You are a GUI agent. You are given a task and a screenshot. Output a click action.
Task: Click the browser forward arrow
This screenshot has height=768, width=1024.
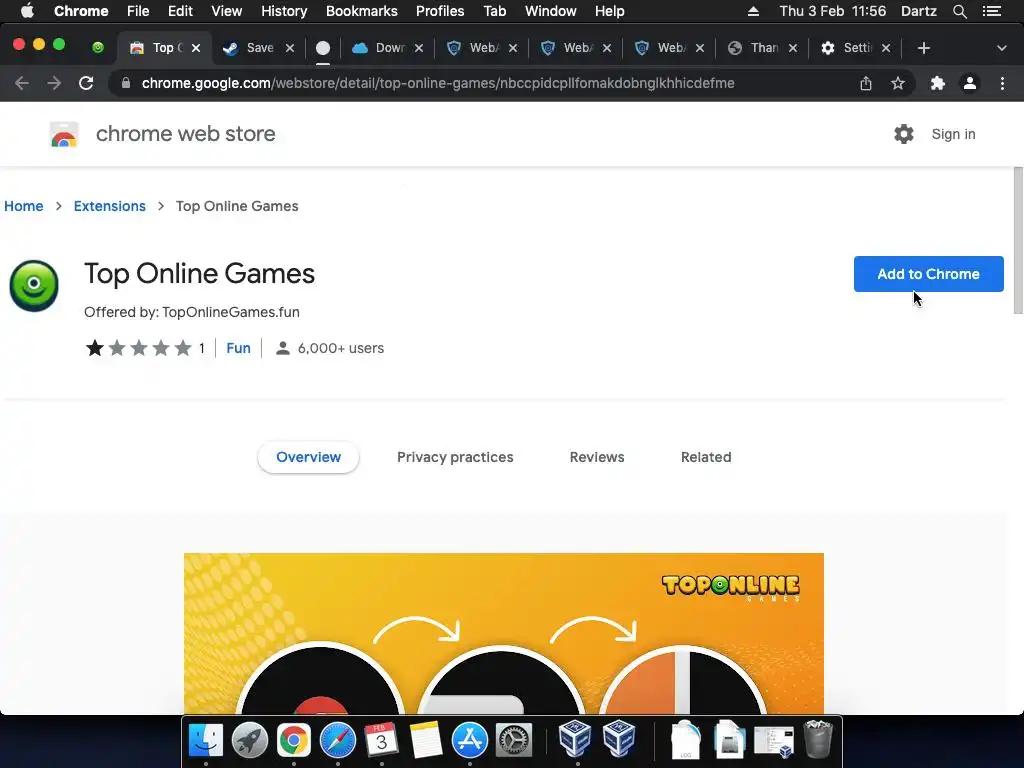[54, 83]
